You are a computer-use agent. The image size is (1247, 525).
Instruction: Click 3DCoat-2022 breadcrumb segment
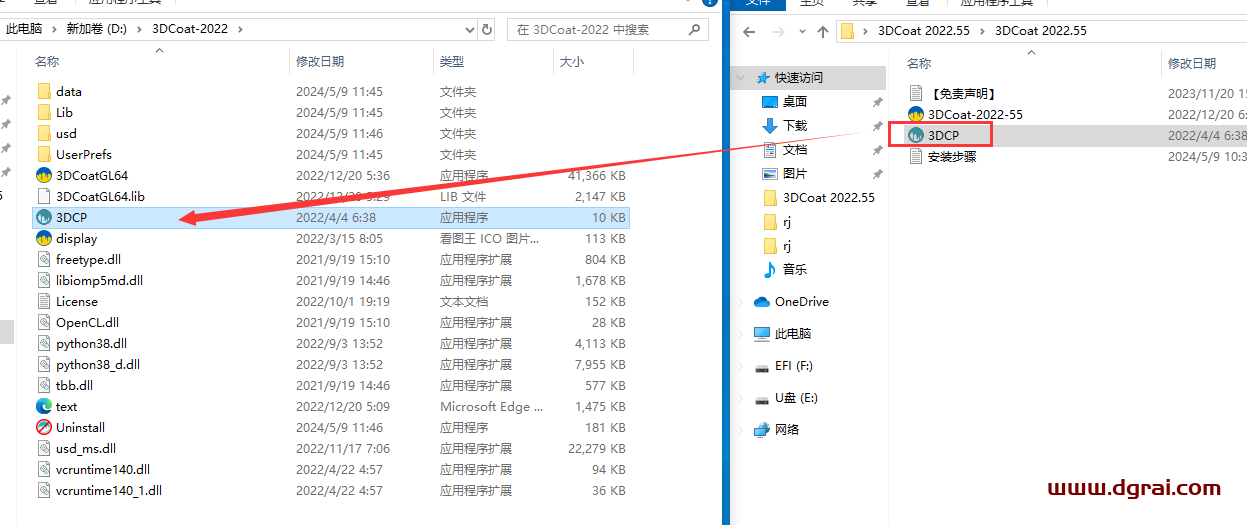click(x=190, y=29)
